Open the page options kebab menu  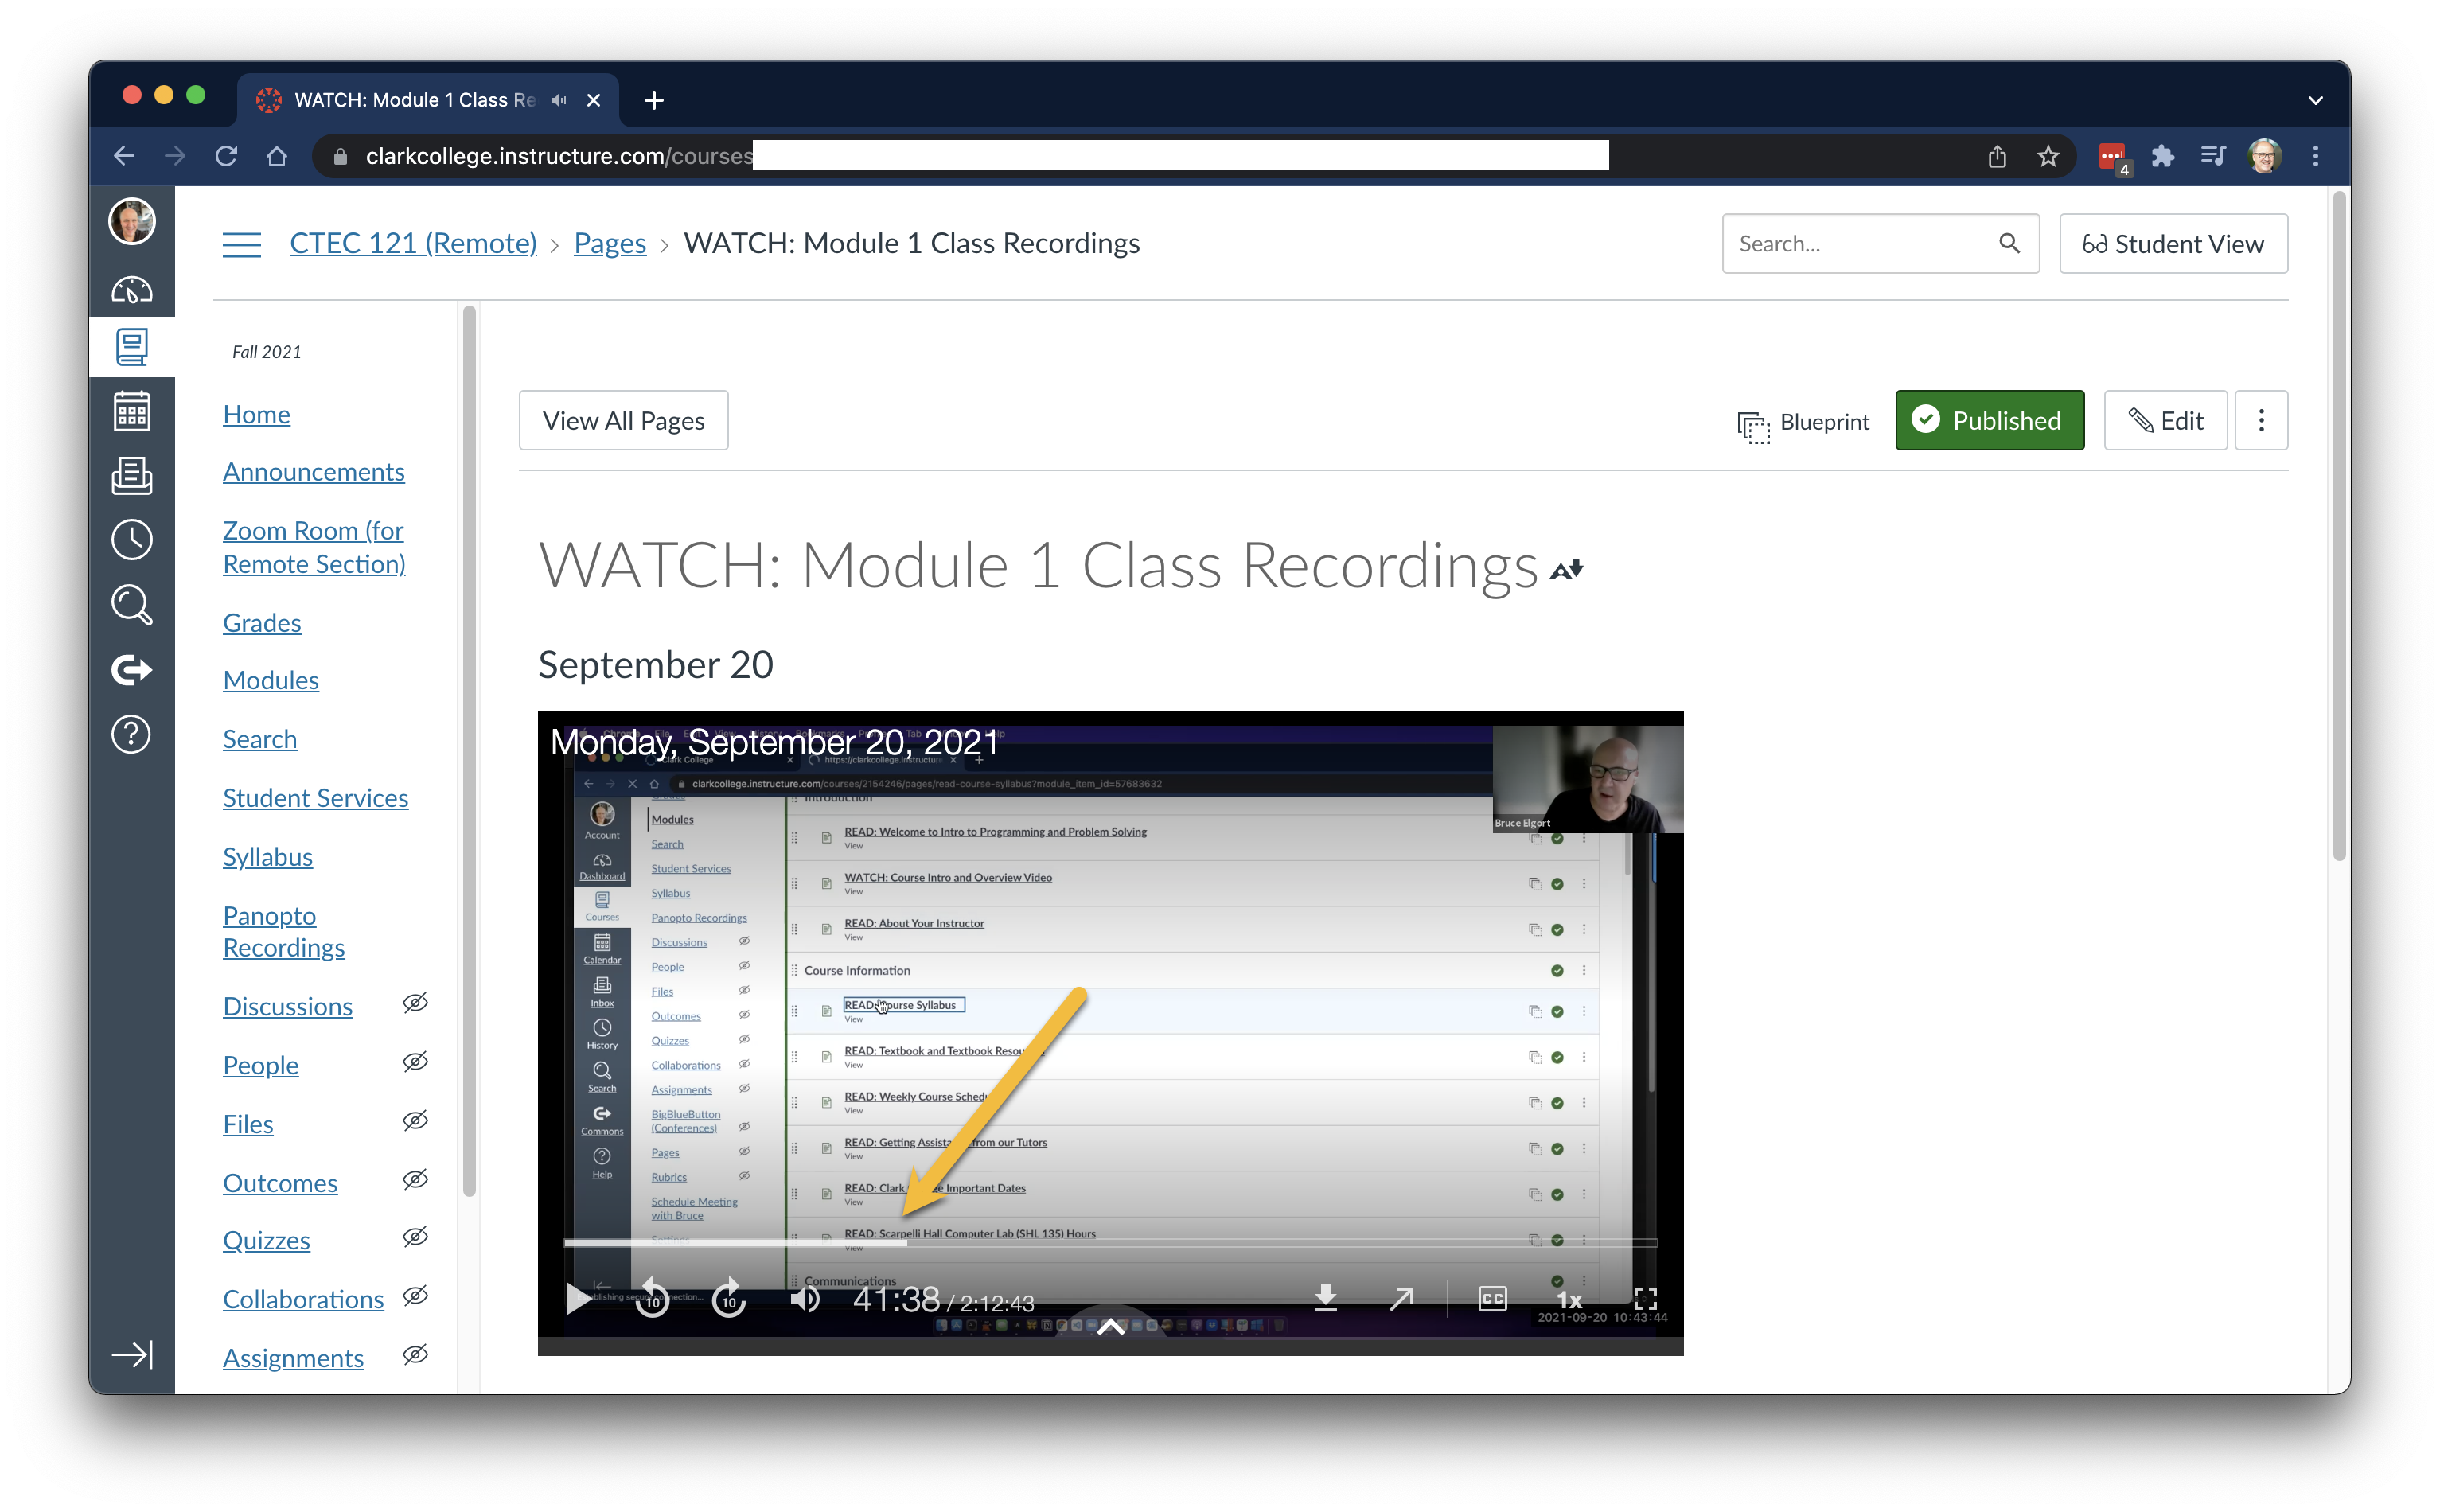(x=2260, y=420)
